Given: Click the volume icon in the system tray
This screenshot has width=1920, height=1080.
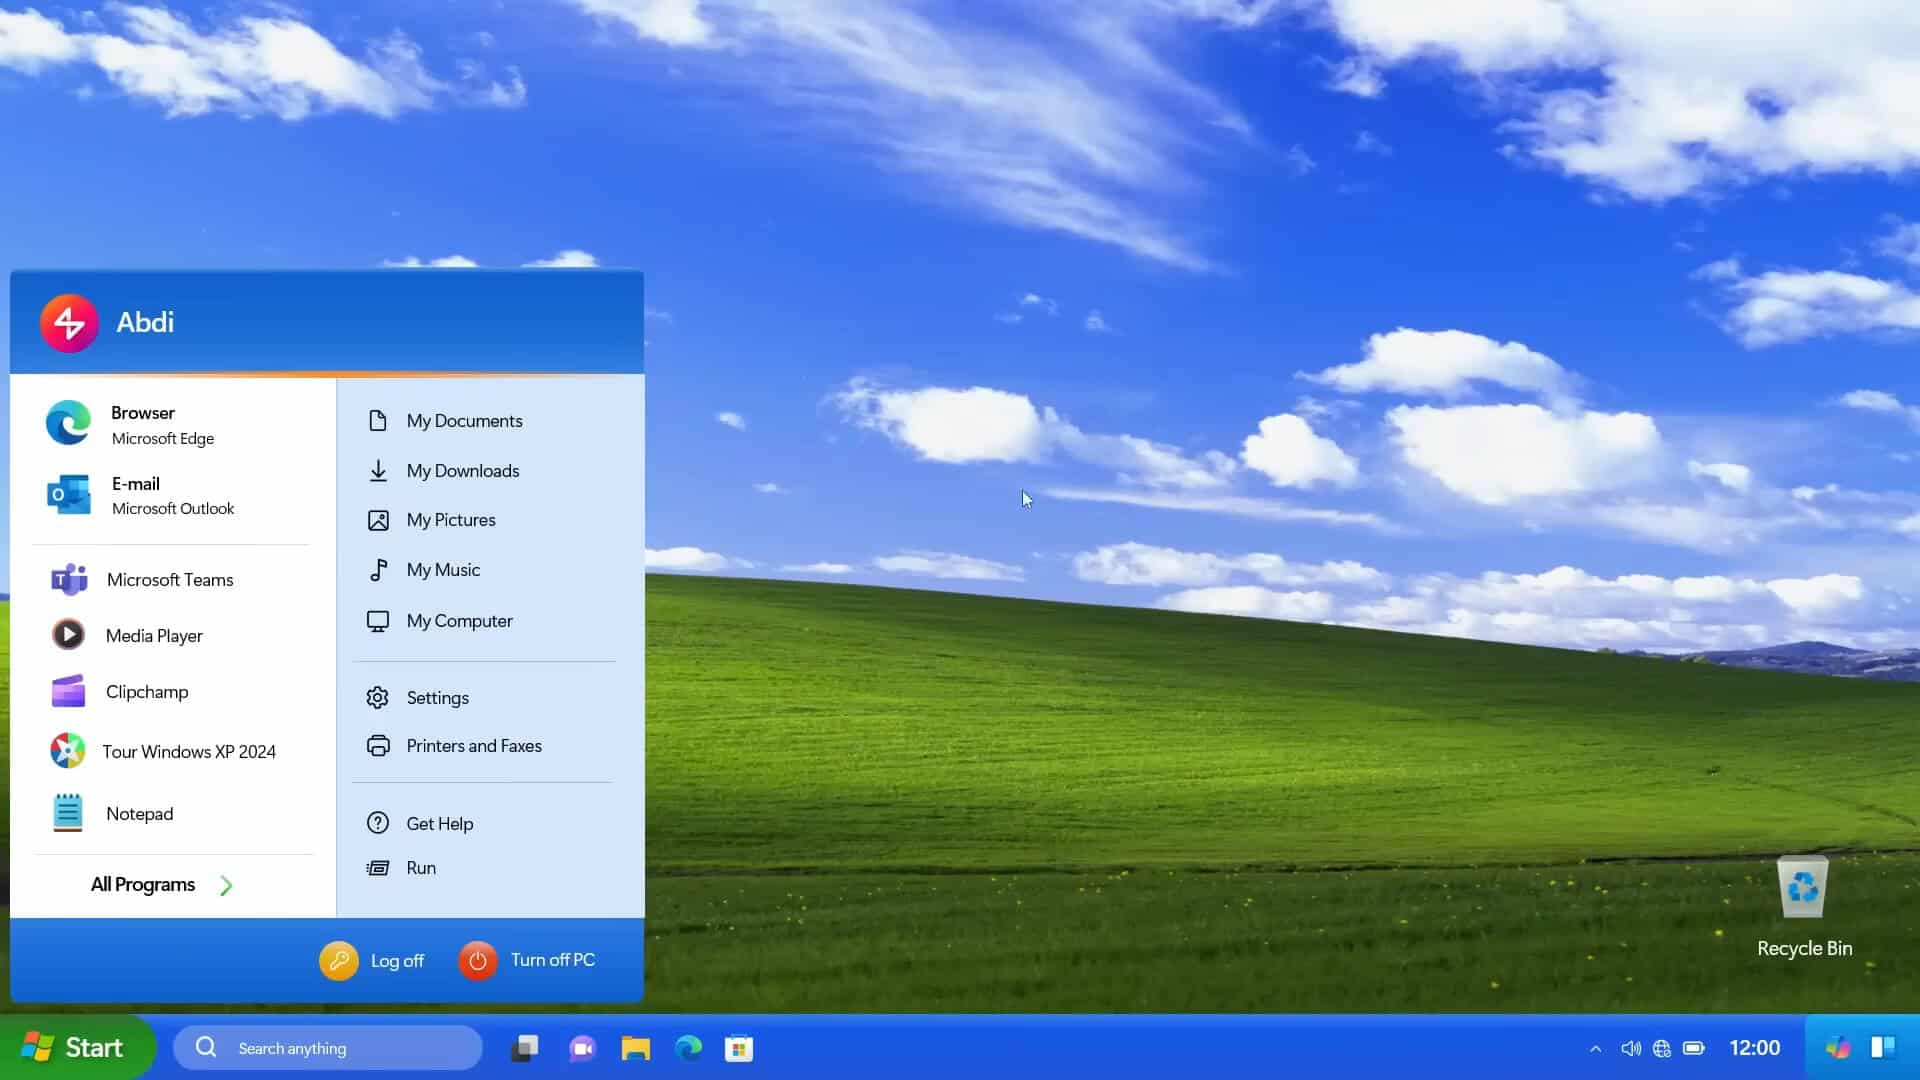Looking at the screenshot, I should (x=1631, y=1047).
